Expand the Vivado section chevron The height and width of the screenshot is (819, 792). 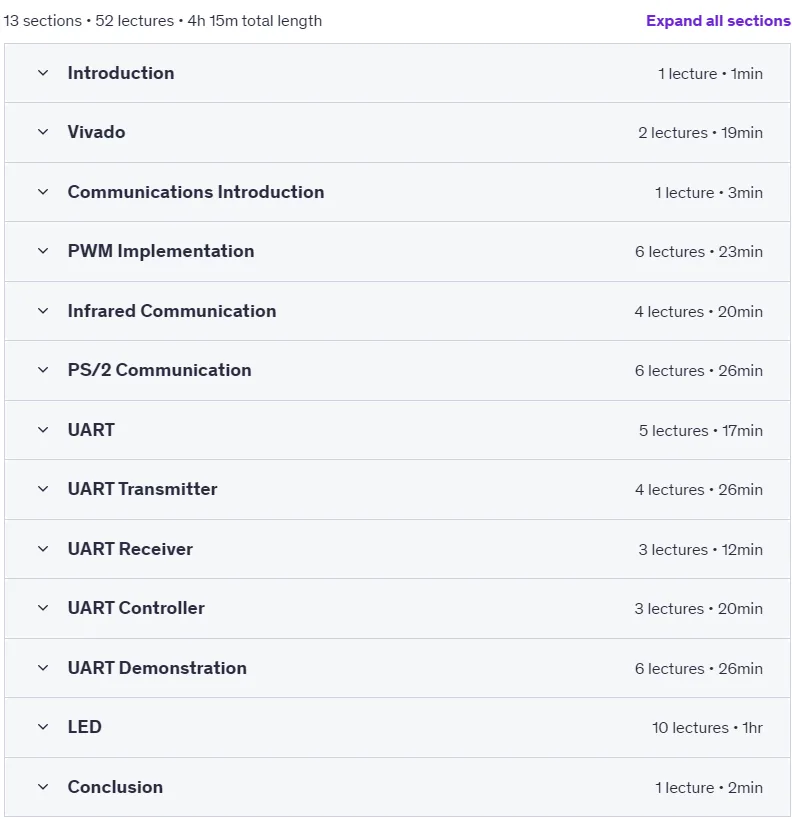43,132
